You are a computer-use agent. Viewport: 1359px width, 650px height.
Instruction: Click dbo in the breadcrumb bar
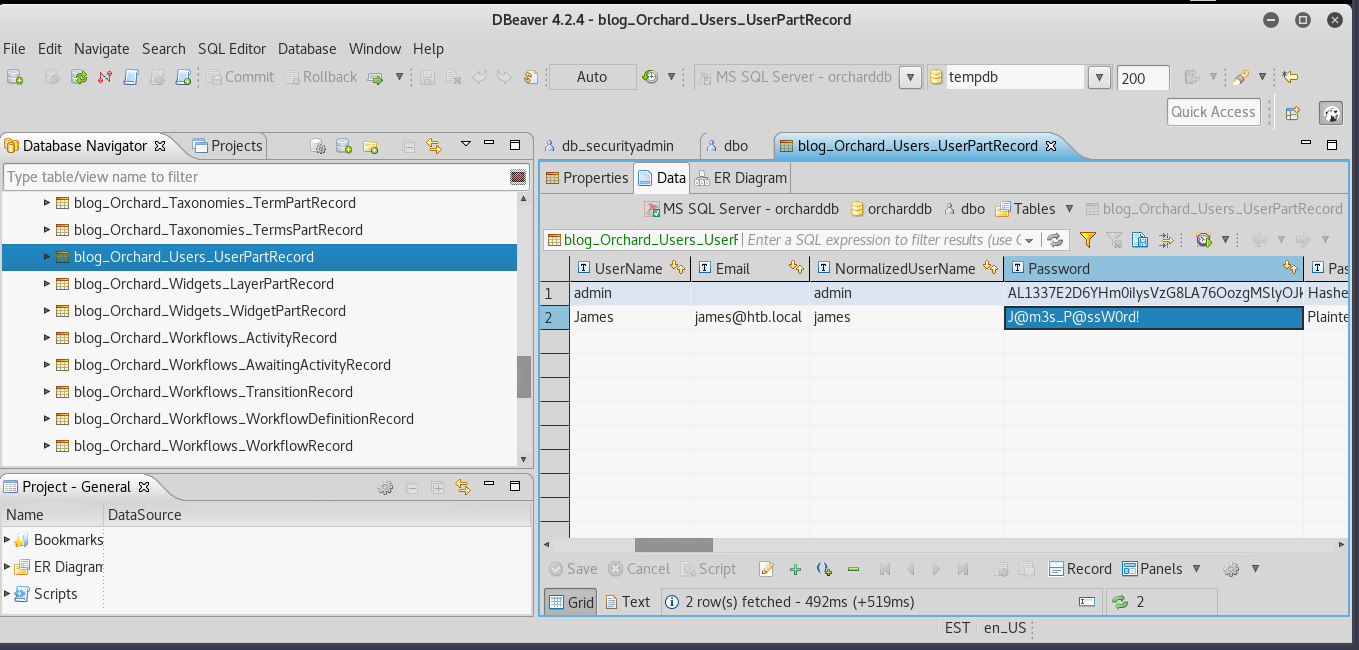point(965,209)
